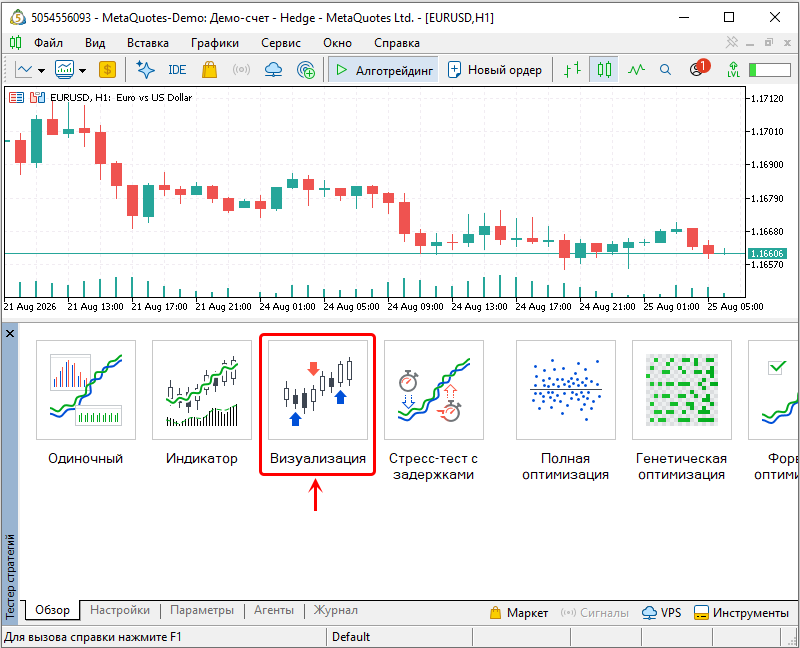
Task: Click the Signals broadcast toolbar icon
Action: pyautogui.click(x=241, y=69)
